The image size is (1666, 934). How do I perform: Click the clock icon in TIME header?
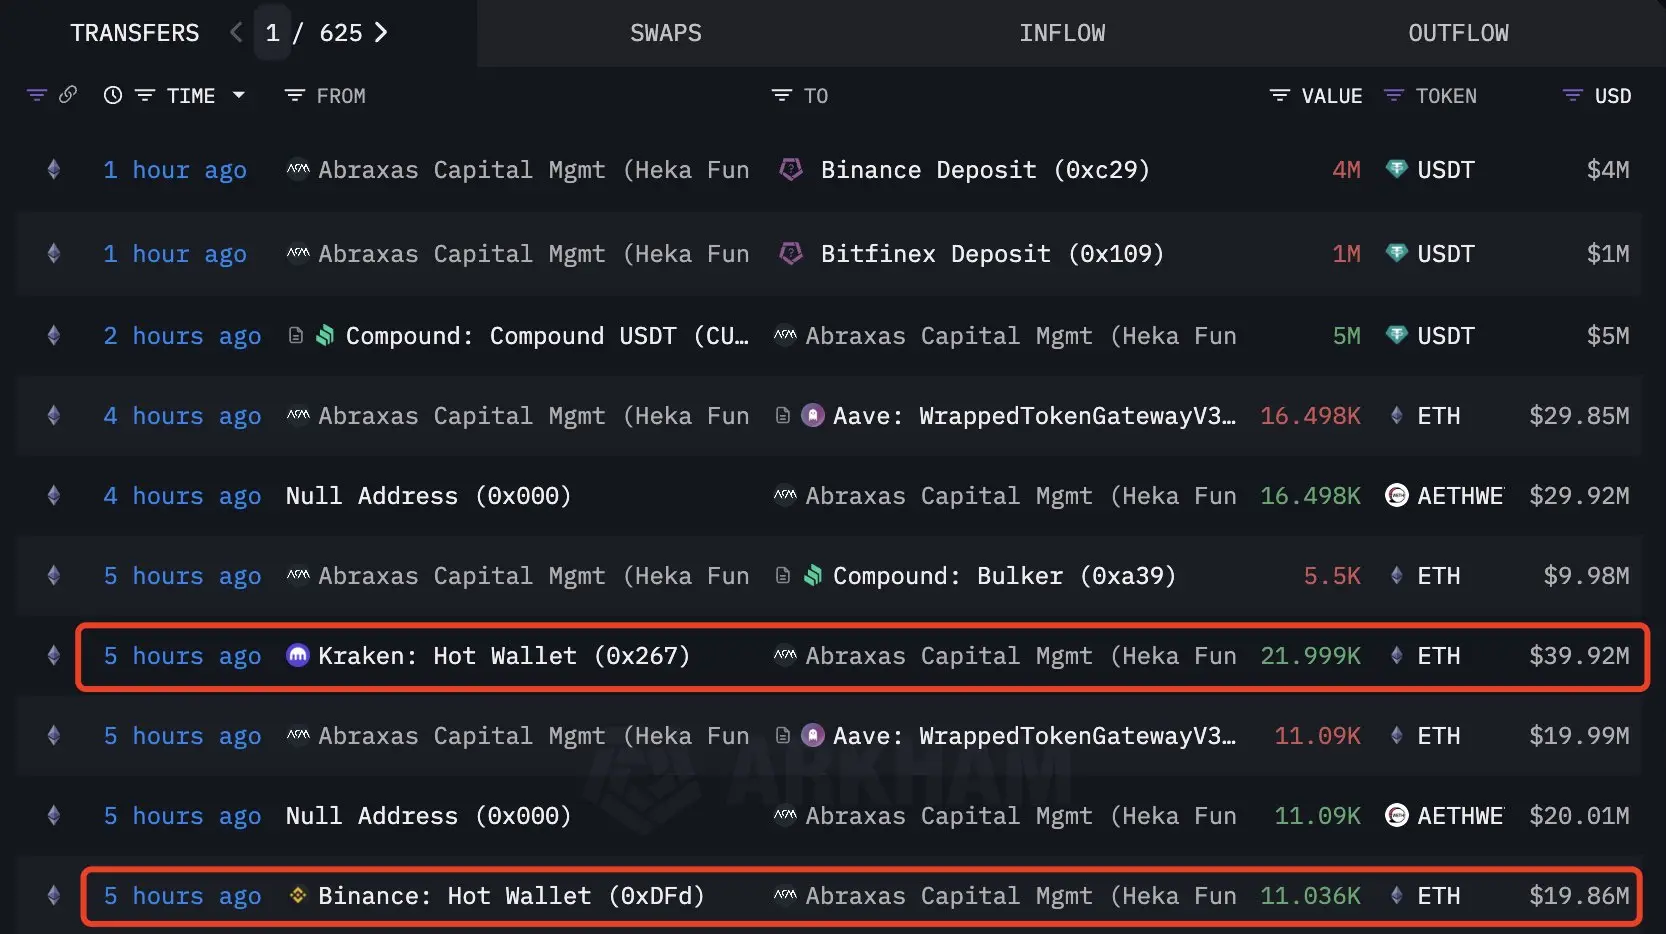pos(113,95)
